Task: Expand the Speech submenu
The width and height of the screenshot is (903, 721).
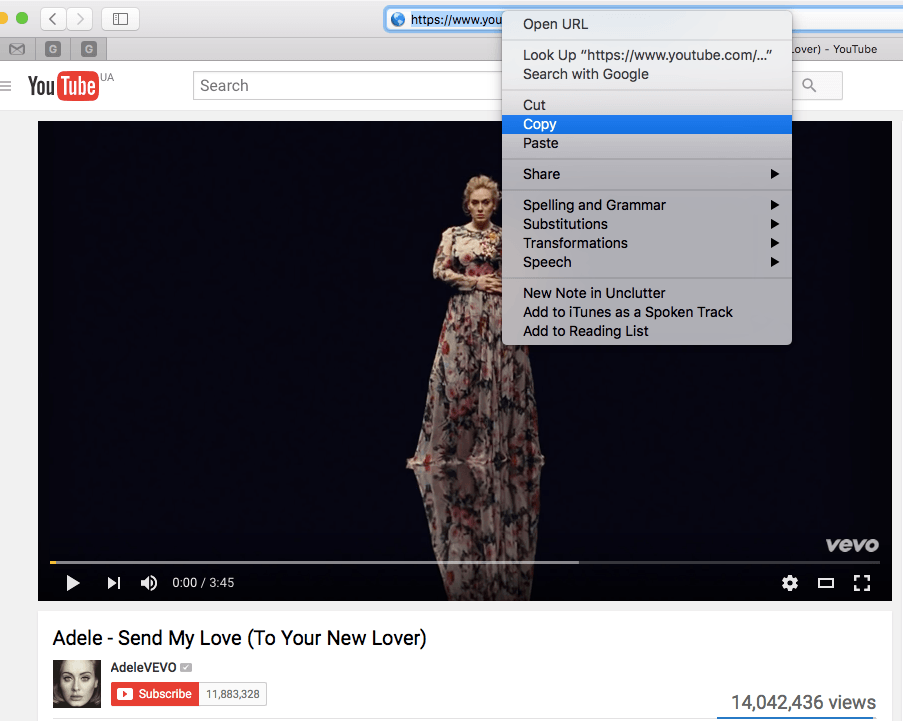Action: click(647, 262)
